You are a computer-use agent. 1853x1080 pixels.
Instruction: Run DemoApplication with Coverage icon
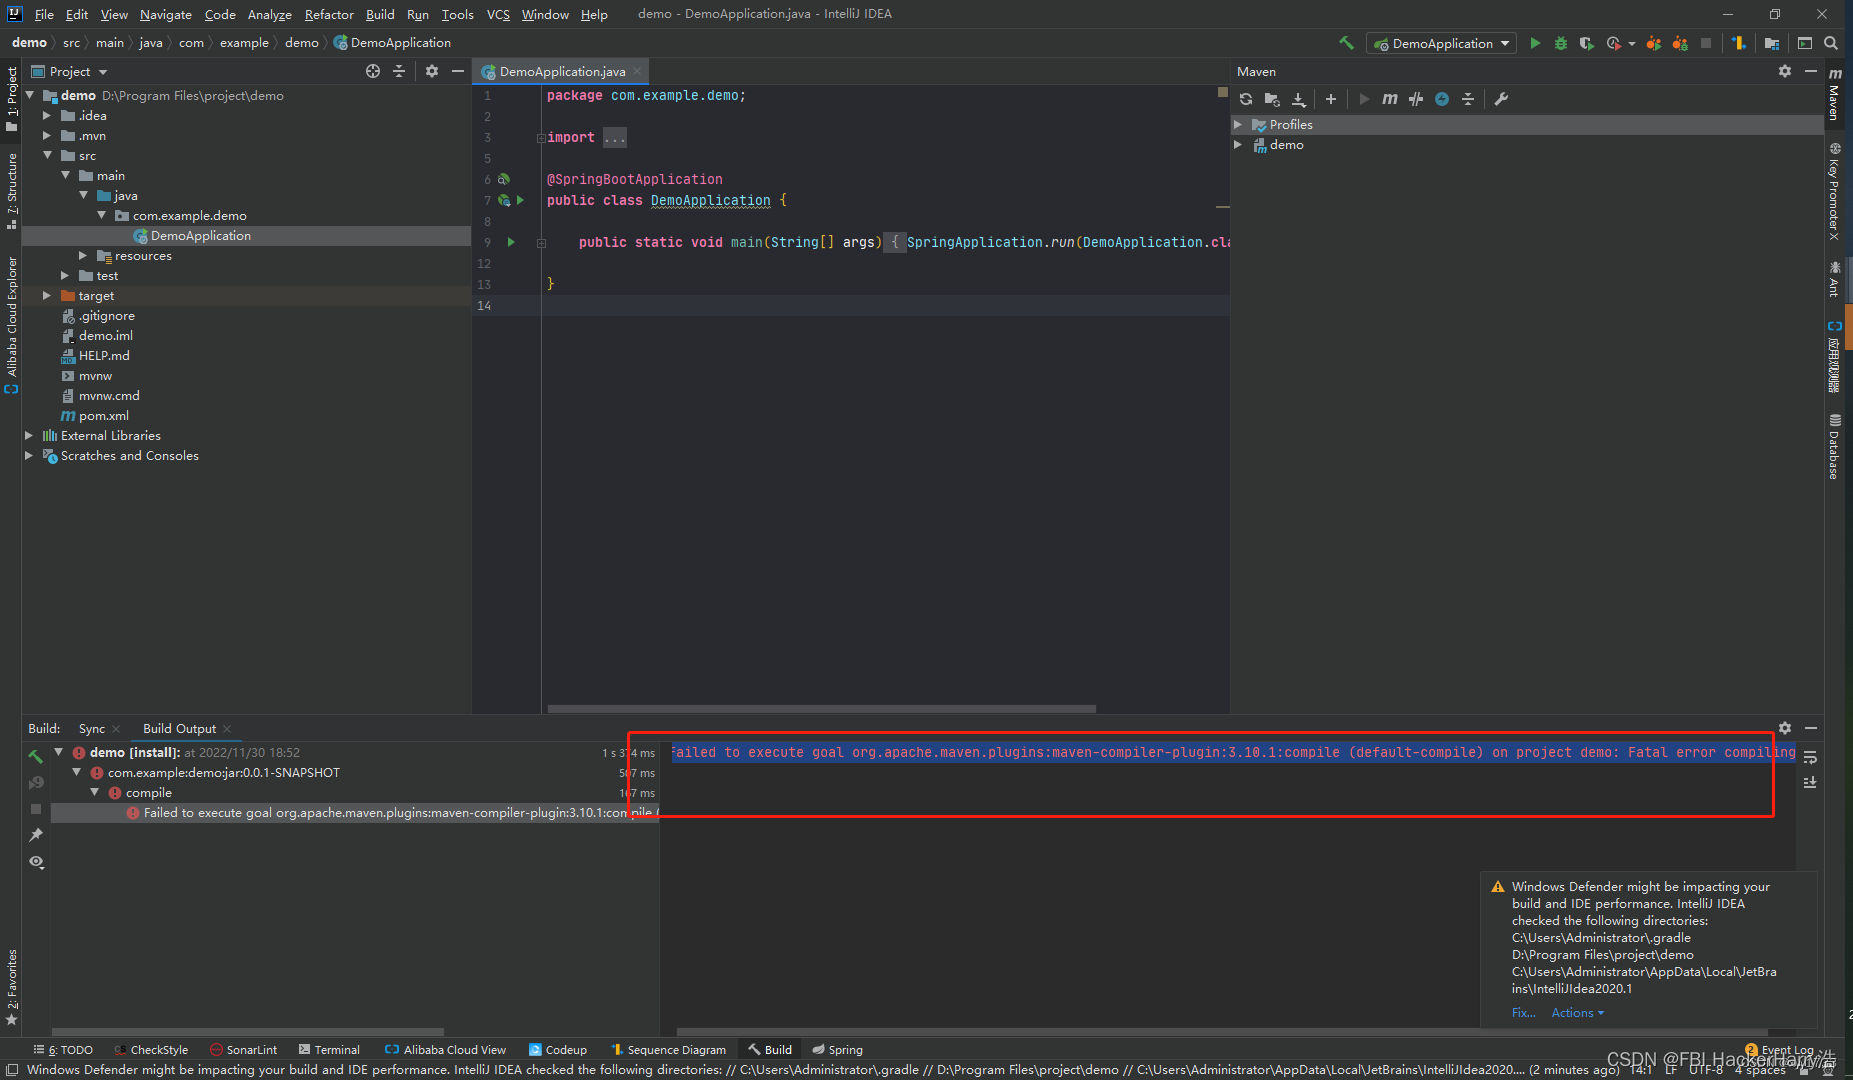click(1586, 43)
